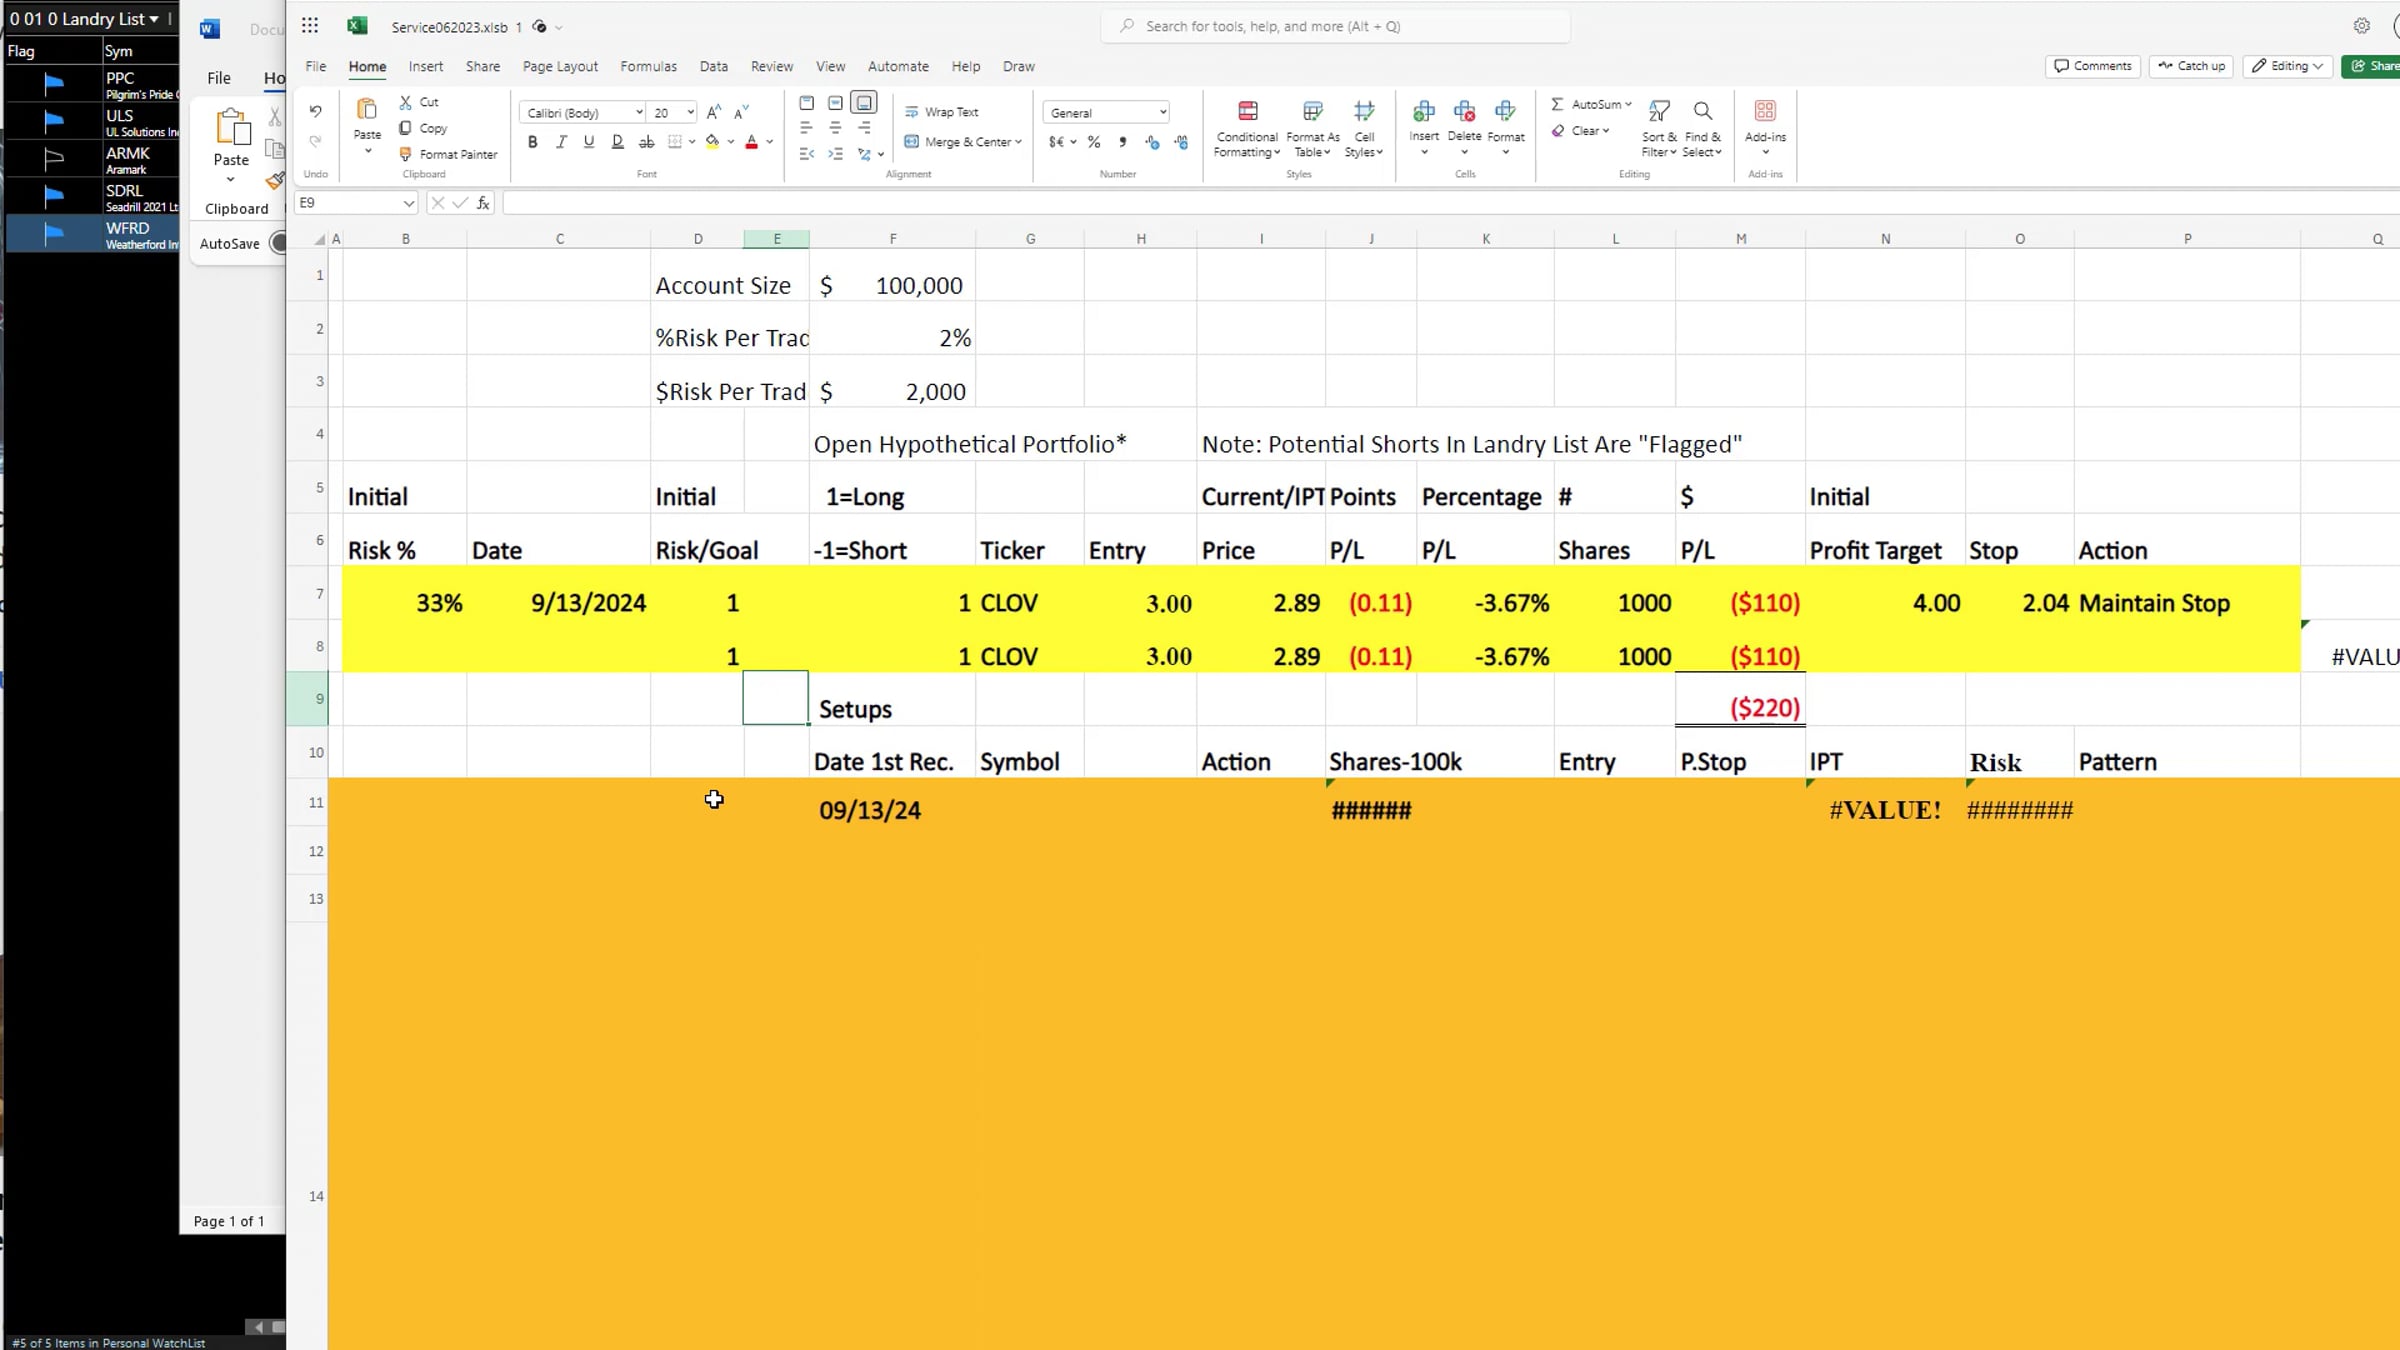Switch to the Insert tab
The width and height of the screenshot is (2400, 1350).
tap(426, 66)
